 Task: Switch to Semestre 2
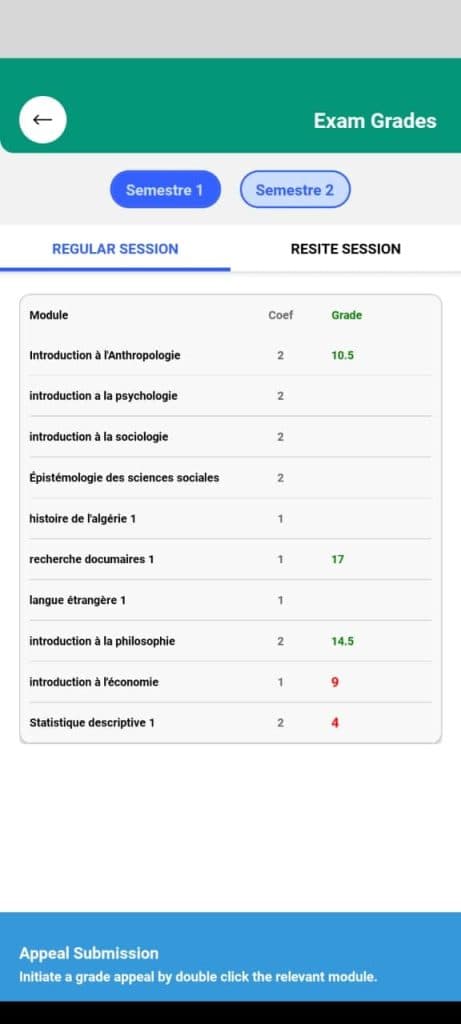[x=295, y=189]
